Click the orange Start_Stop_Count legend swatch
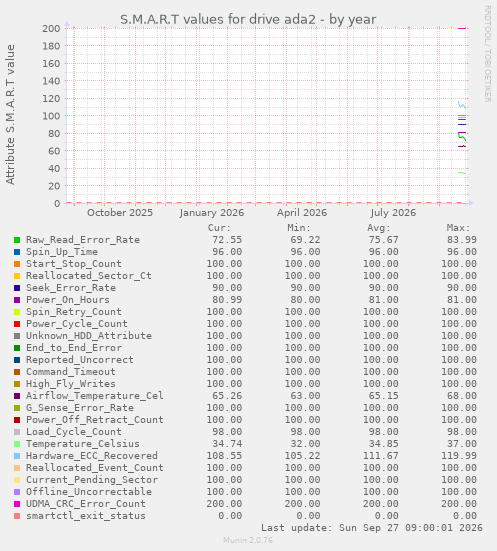 click(x=17, y=264)
